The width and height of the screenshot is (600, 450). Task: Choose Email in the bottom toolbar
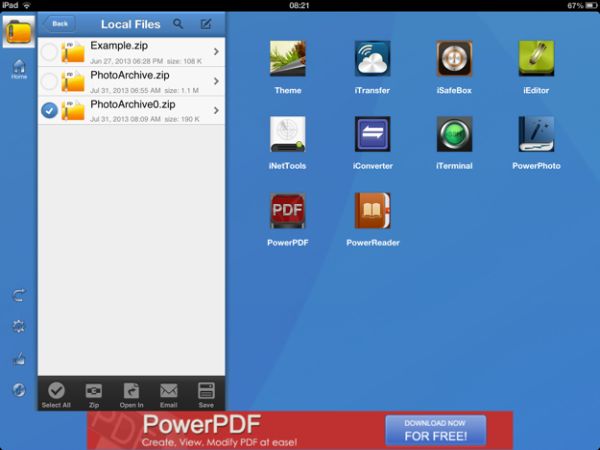(x=168, y=394)
